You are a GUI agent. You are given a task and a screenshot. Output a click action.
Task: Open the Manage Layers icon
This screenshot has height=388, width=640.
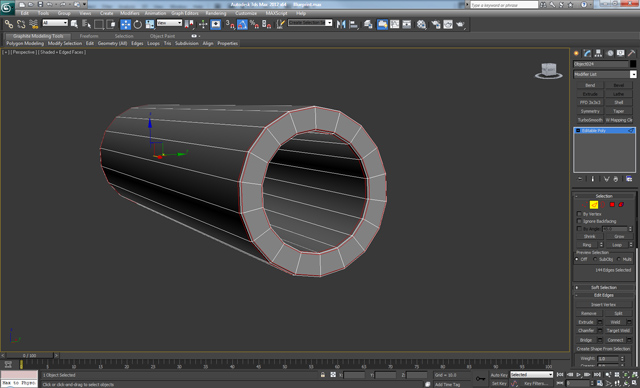[x=368, y=24]
